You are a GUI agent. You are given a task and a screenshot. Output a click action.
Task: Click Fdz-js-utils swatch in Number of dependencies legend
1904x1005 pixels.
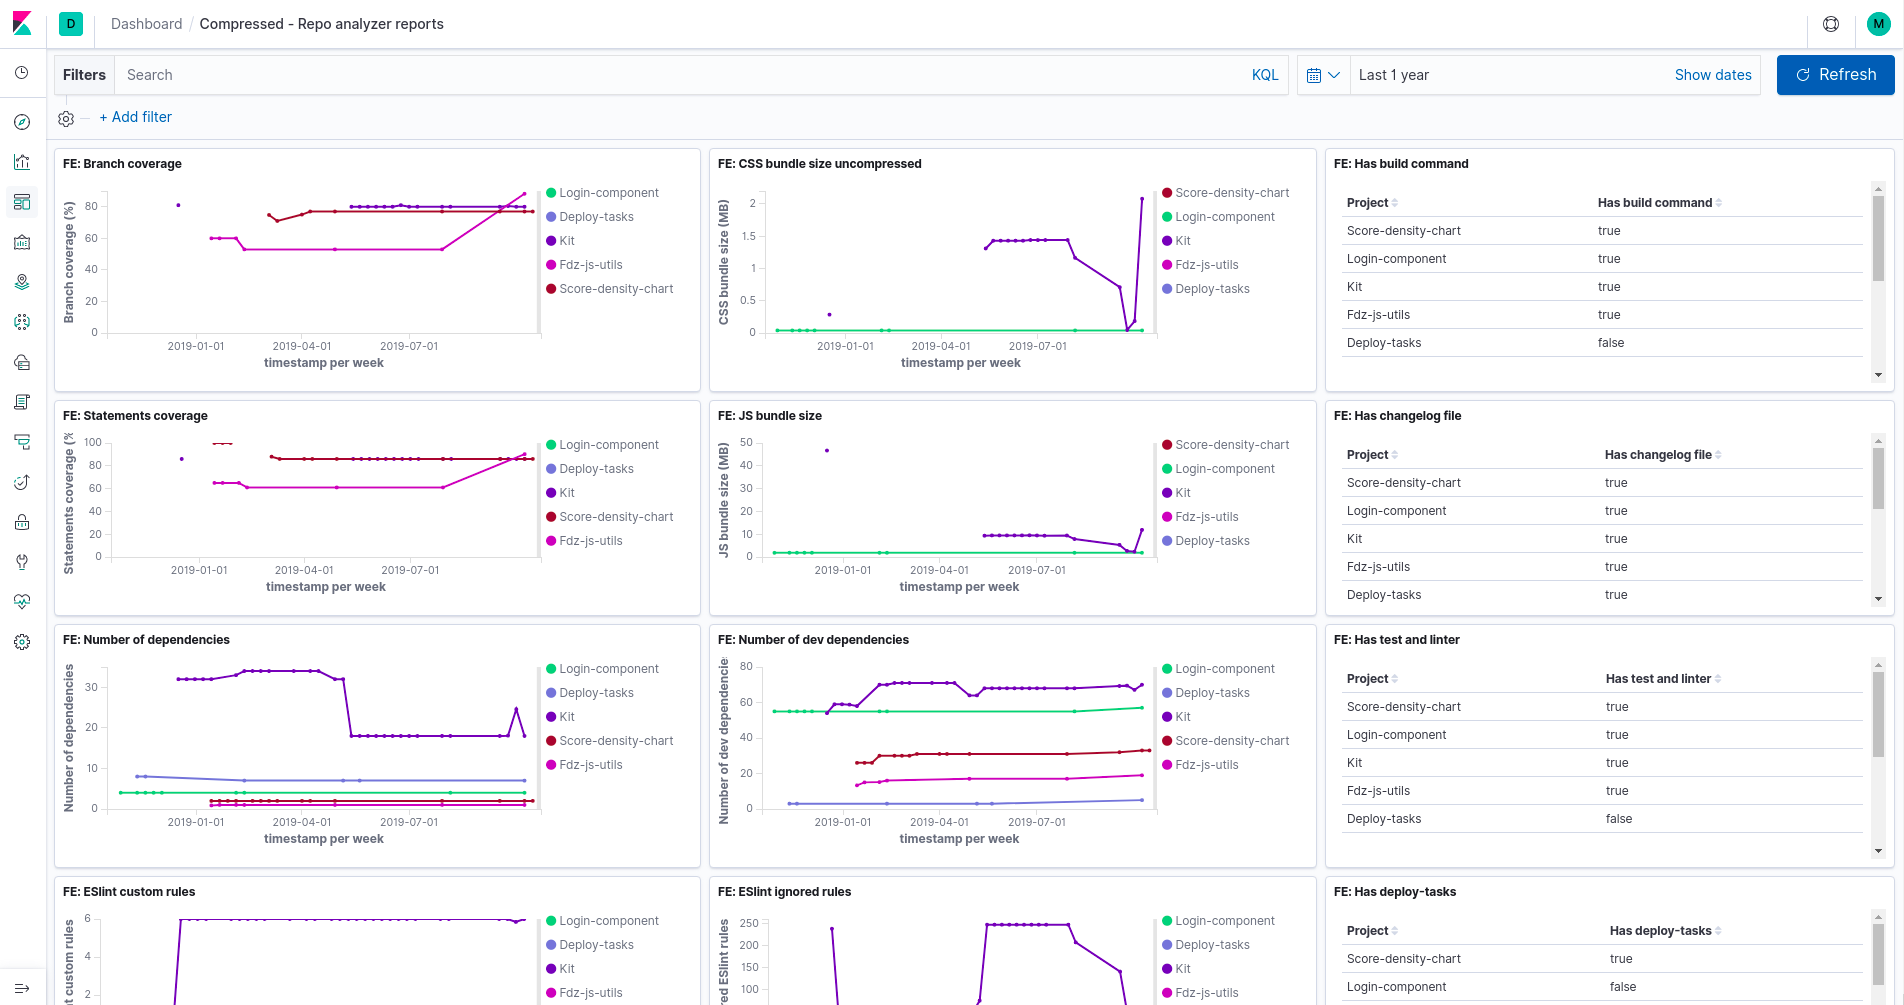click(551, 765)
